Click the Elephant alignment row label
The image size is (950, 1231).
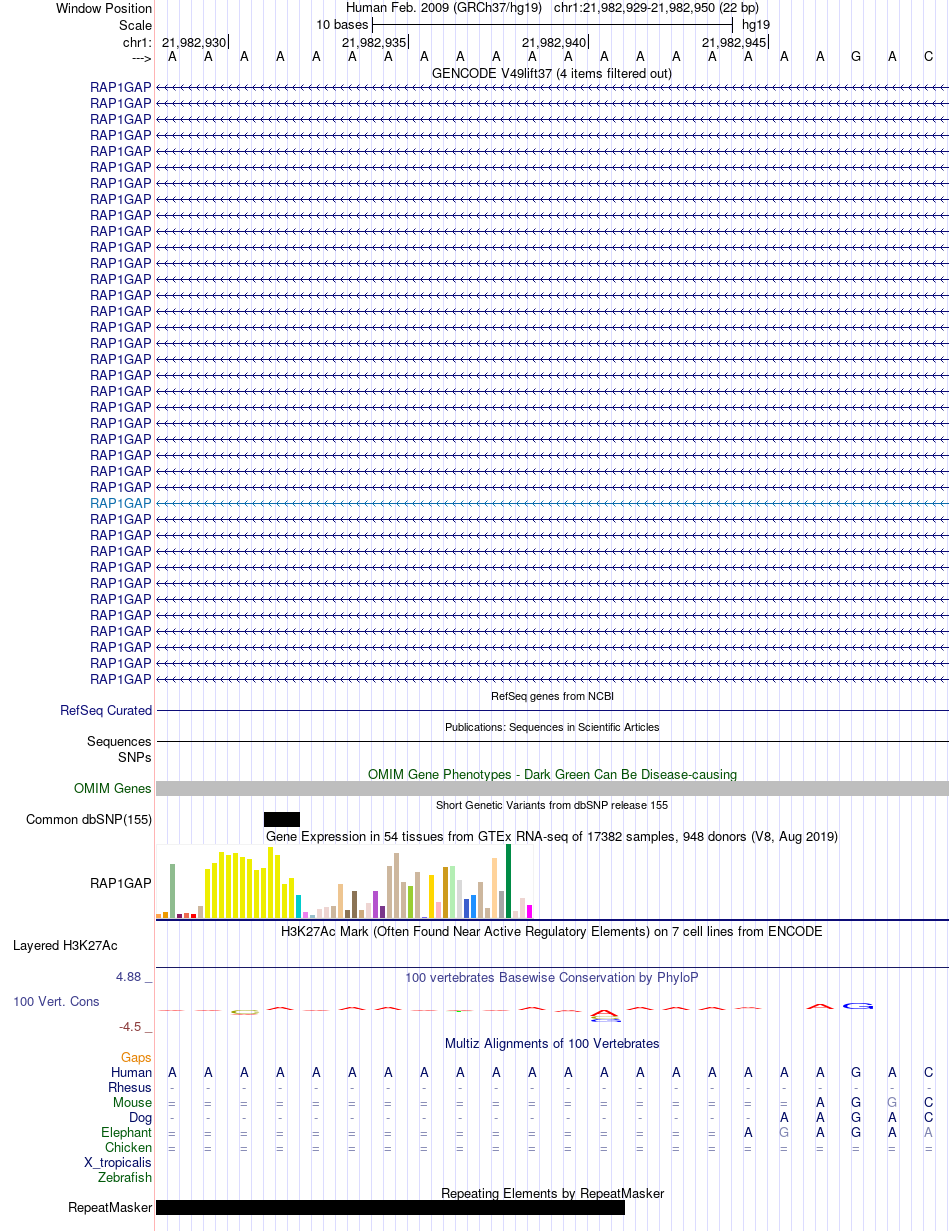click(127, 1132)
